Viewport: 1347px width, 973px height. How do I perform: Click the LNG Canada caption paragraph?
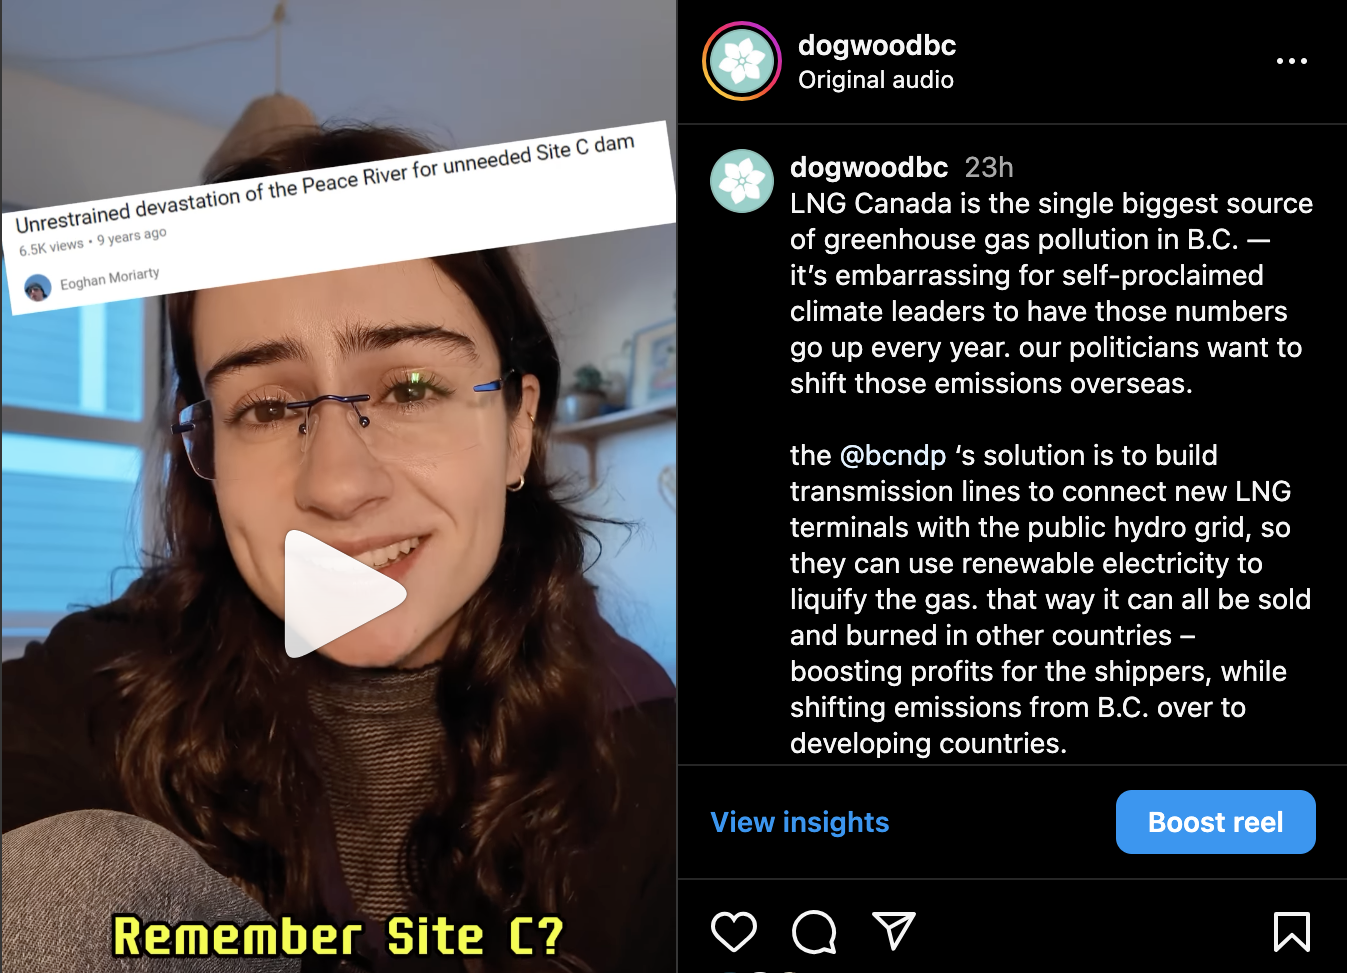(x=1051, y=293)
